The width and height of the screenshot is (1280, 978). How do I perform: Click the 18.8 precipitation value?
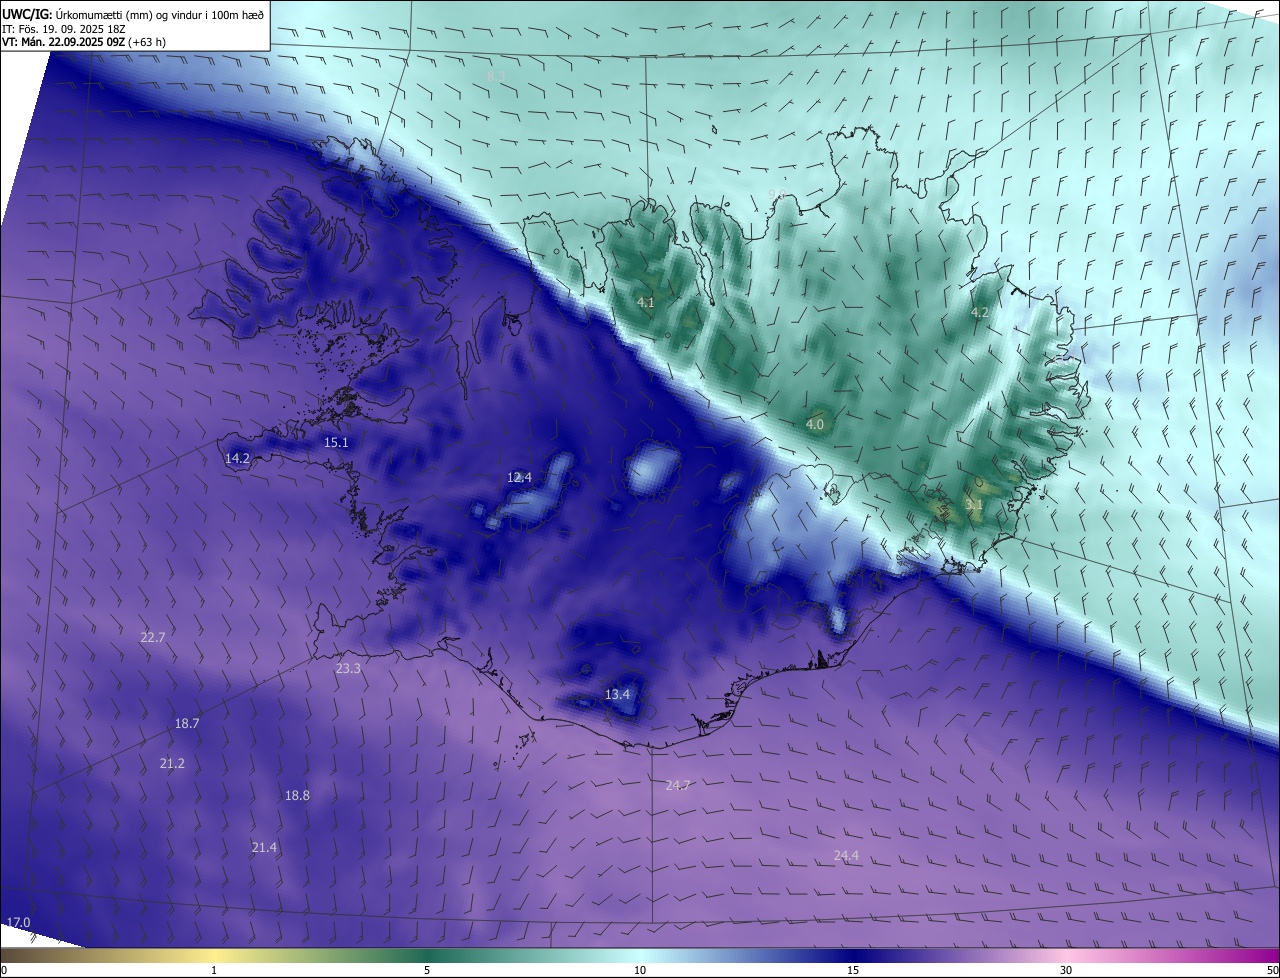(297, 795)
